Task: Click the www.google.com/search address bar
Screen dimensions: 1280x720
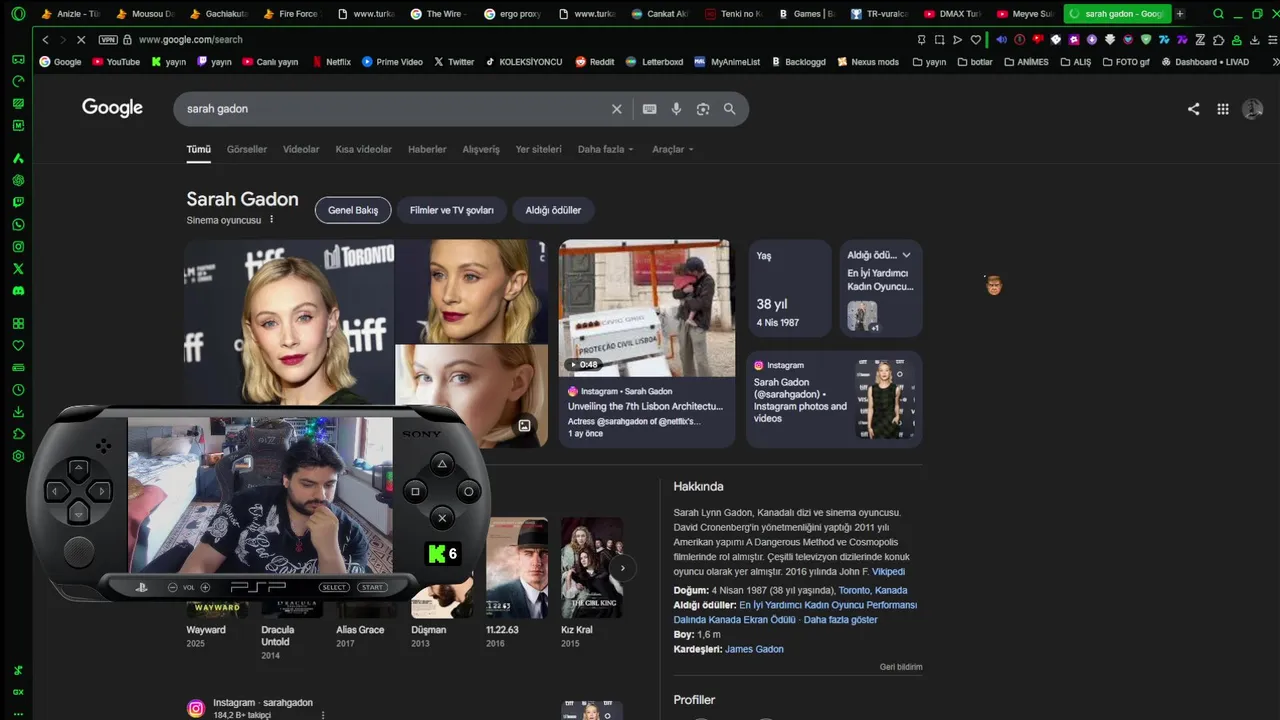Action: pos(190,39)
